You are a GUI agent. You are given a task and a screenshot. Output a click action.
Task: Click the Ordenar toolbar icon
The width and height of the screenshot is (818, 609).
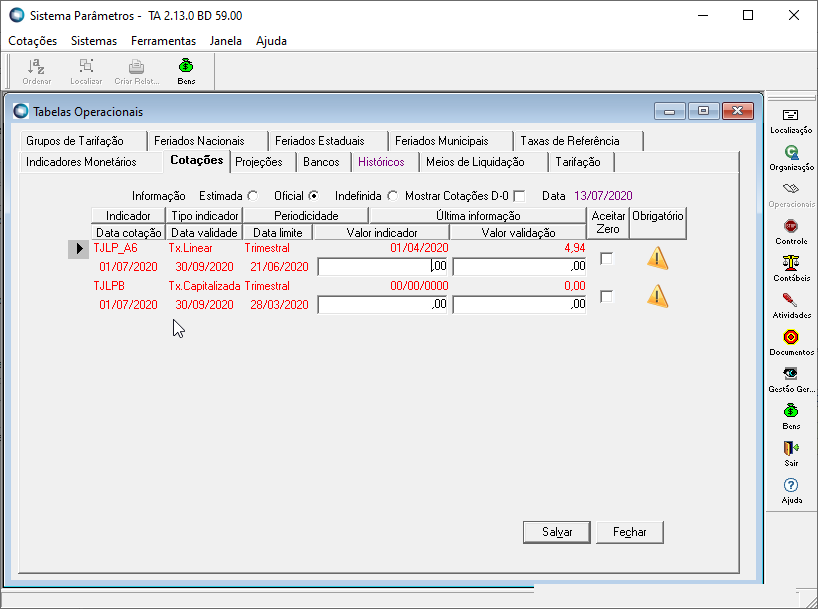pos(36,71)
